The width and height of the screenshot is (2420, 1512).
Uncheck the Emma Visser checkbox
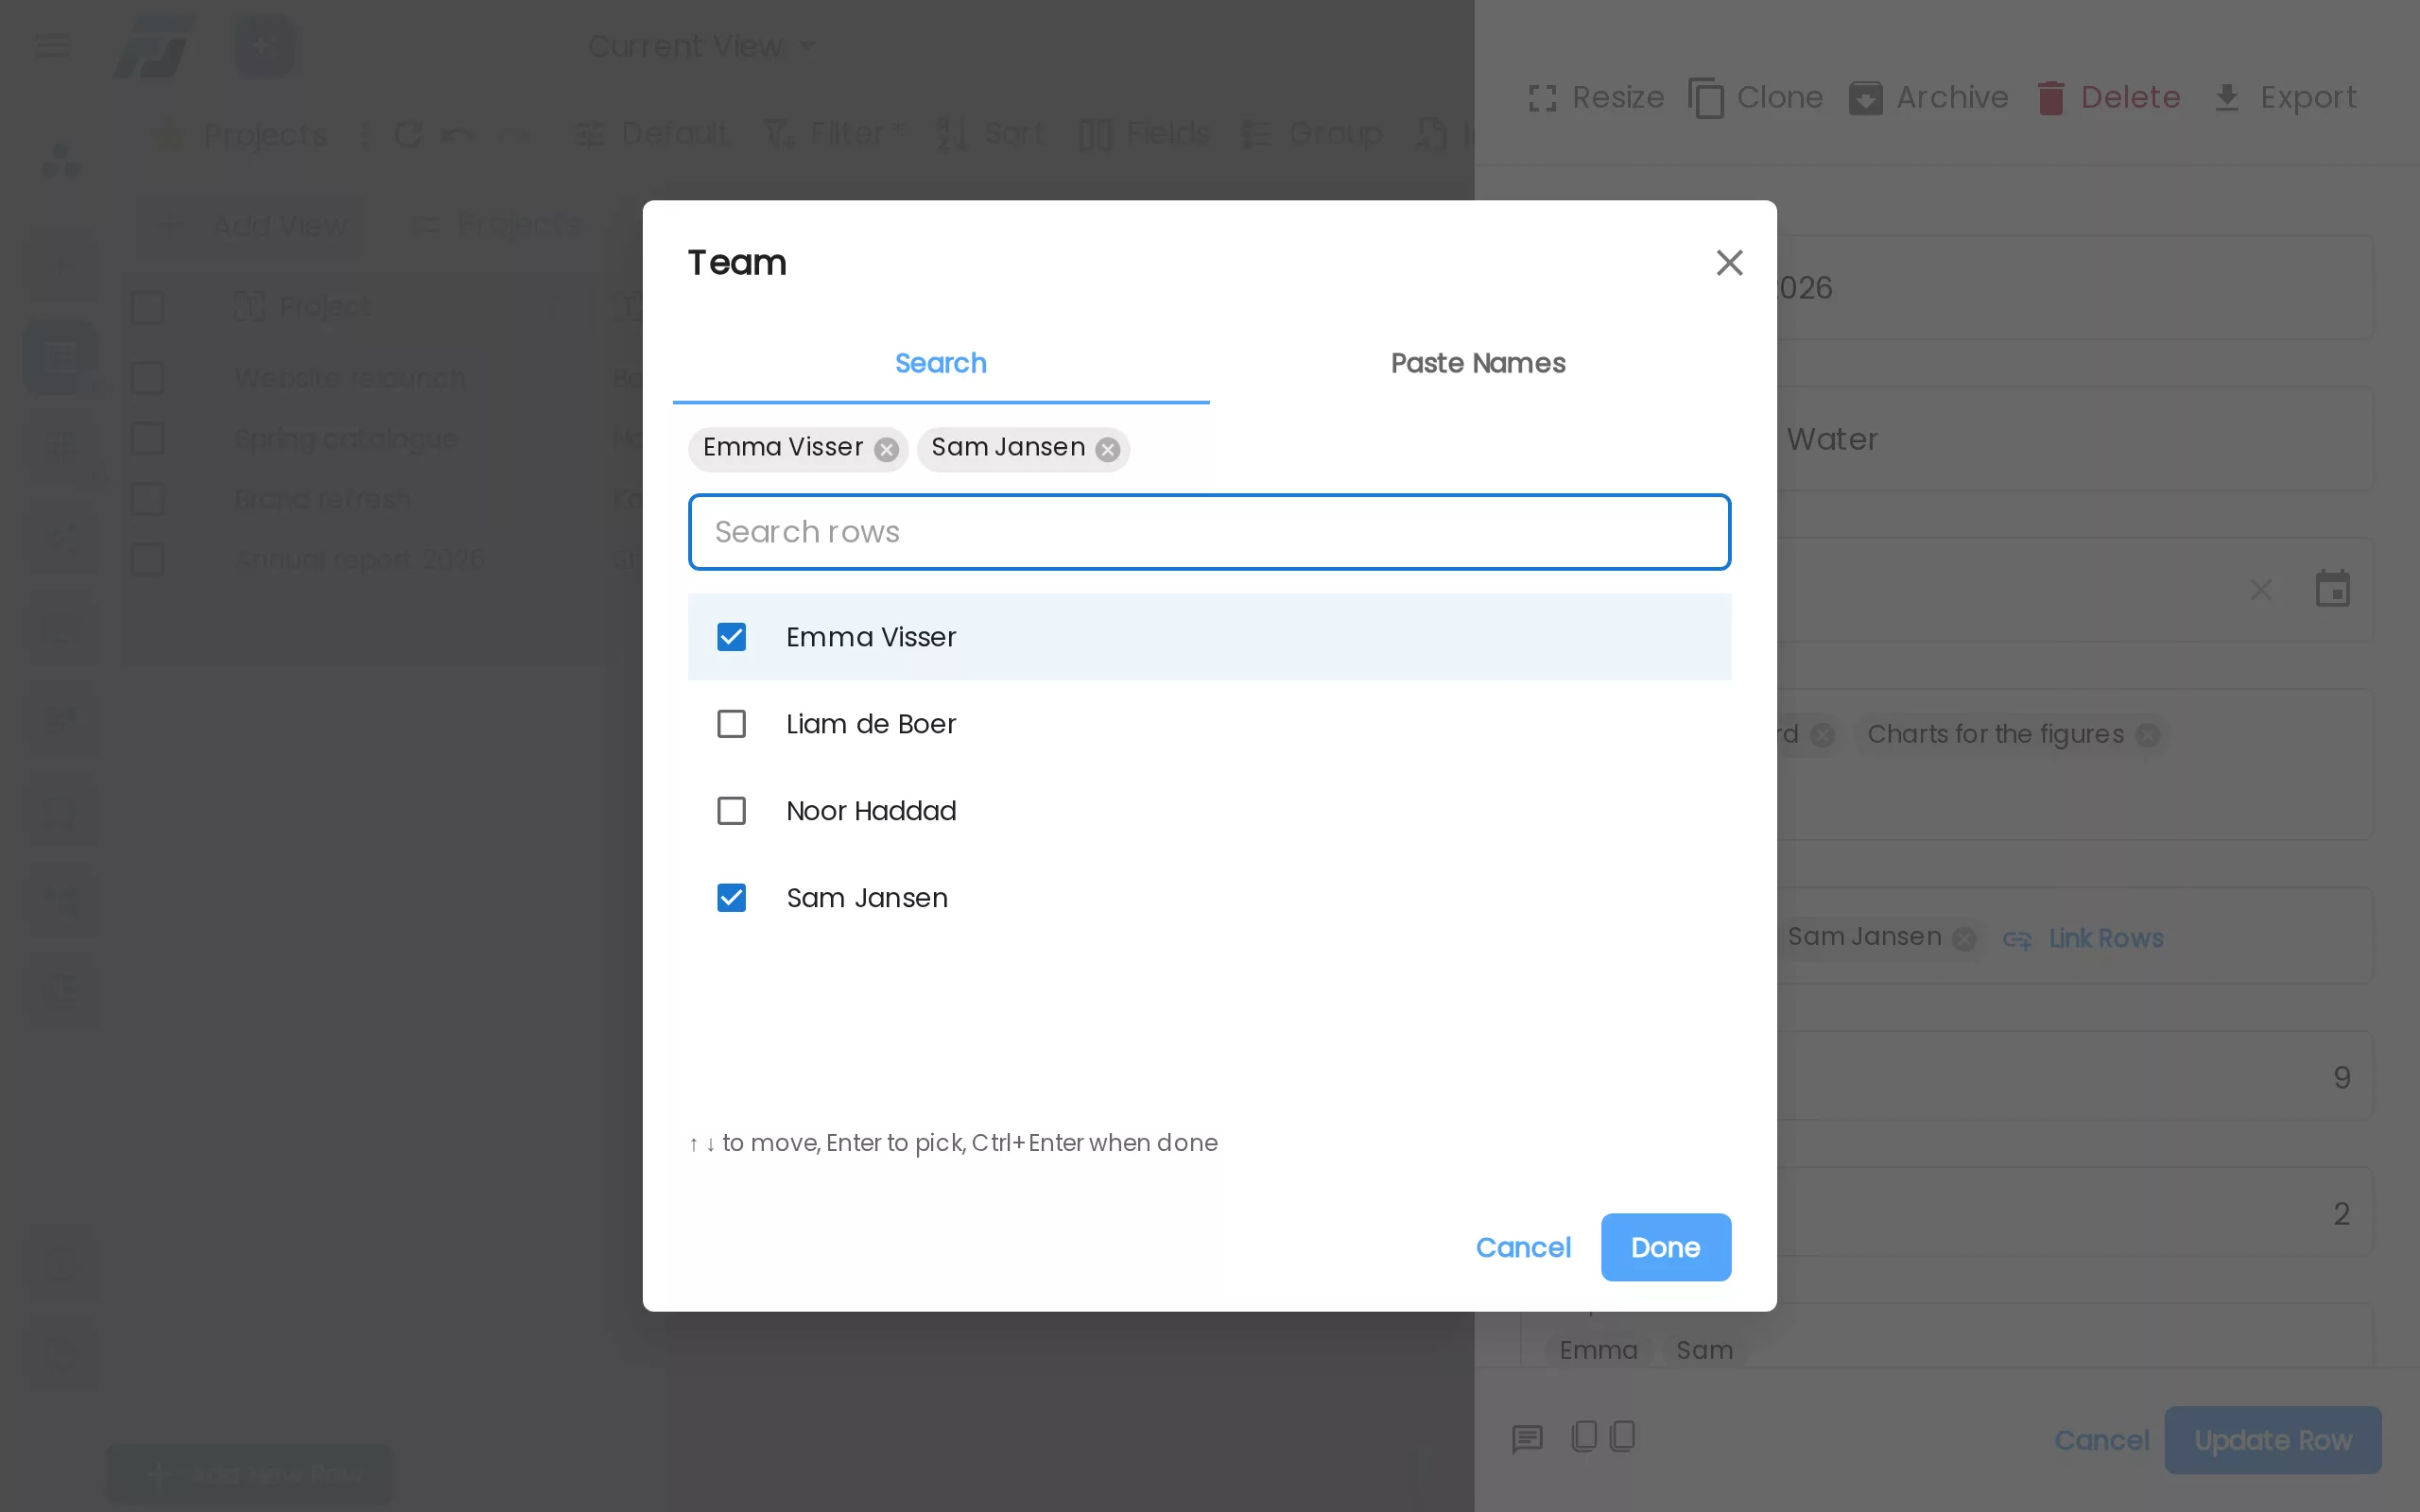[x=731, y=637]
